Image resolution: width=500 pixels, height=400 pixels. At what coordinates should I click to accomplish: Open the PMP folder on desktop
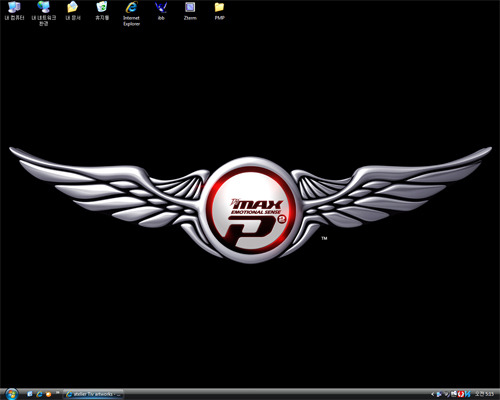pyautogui.click(x=219, y=11)
